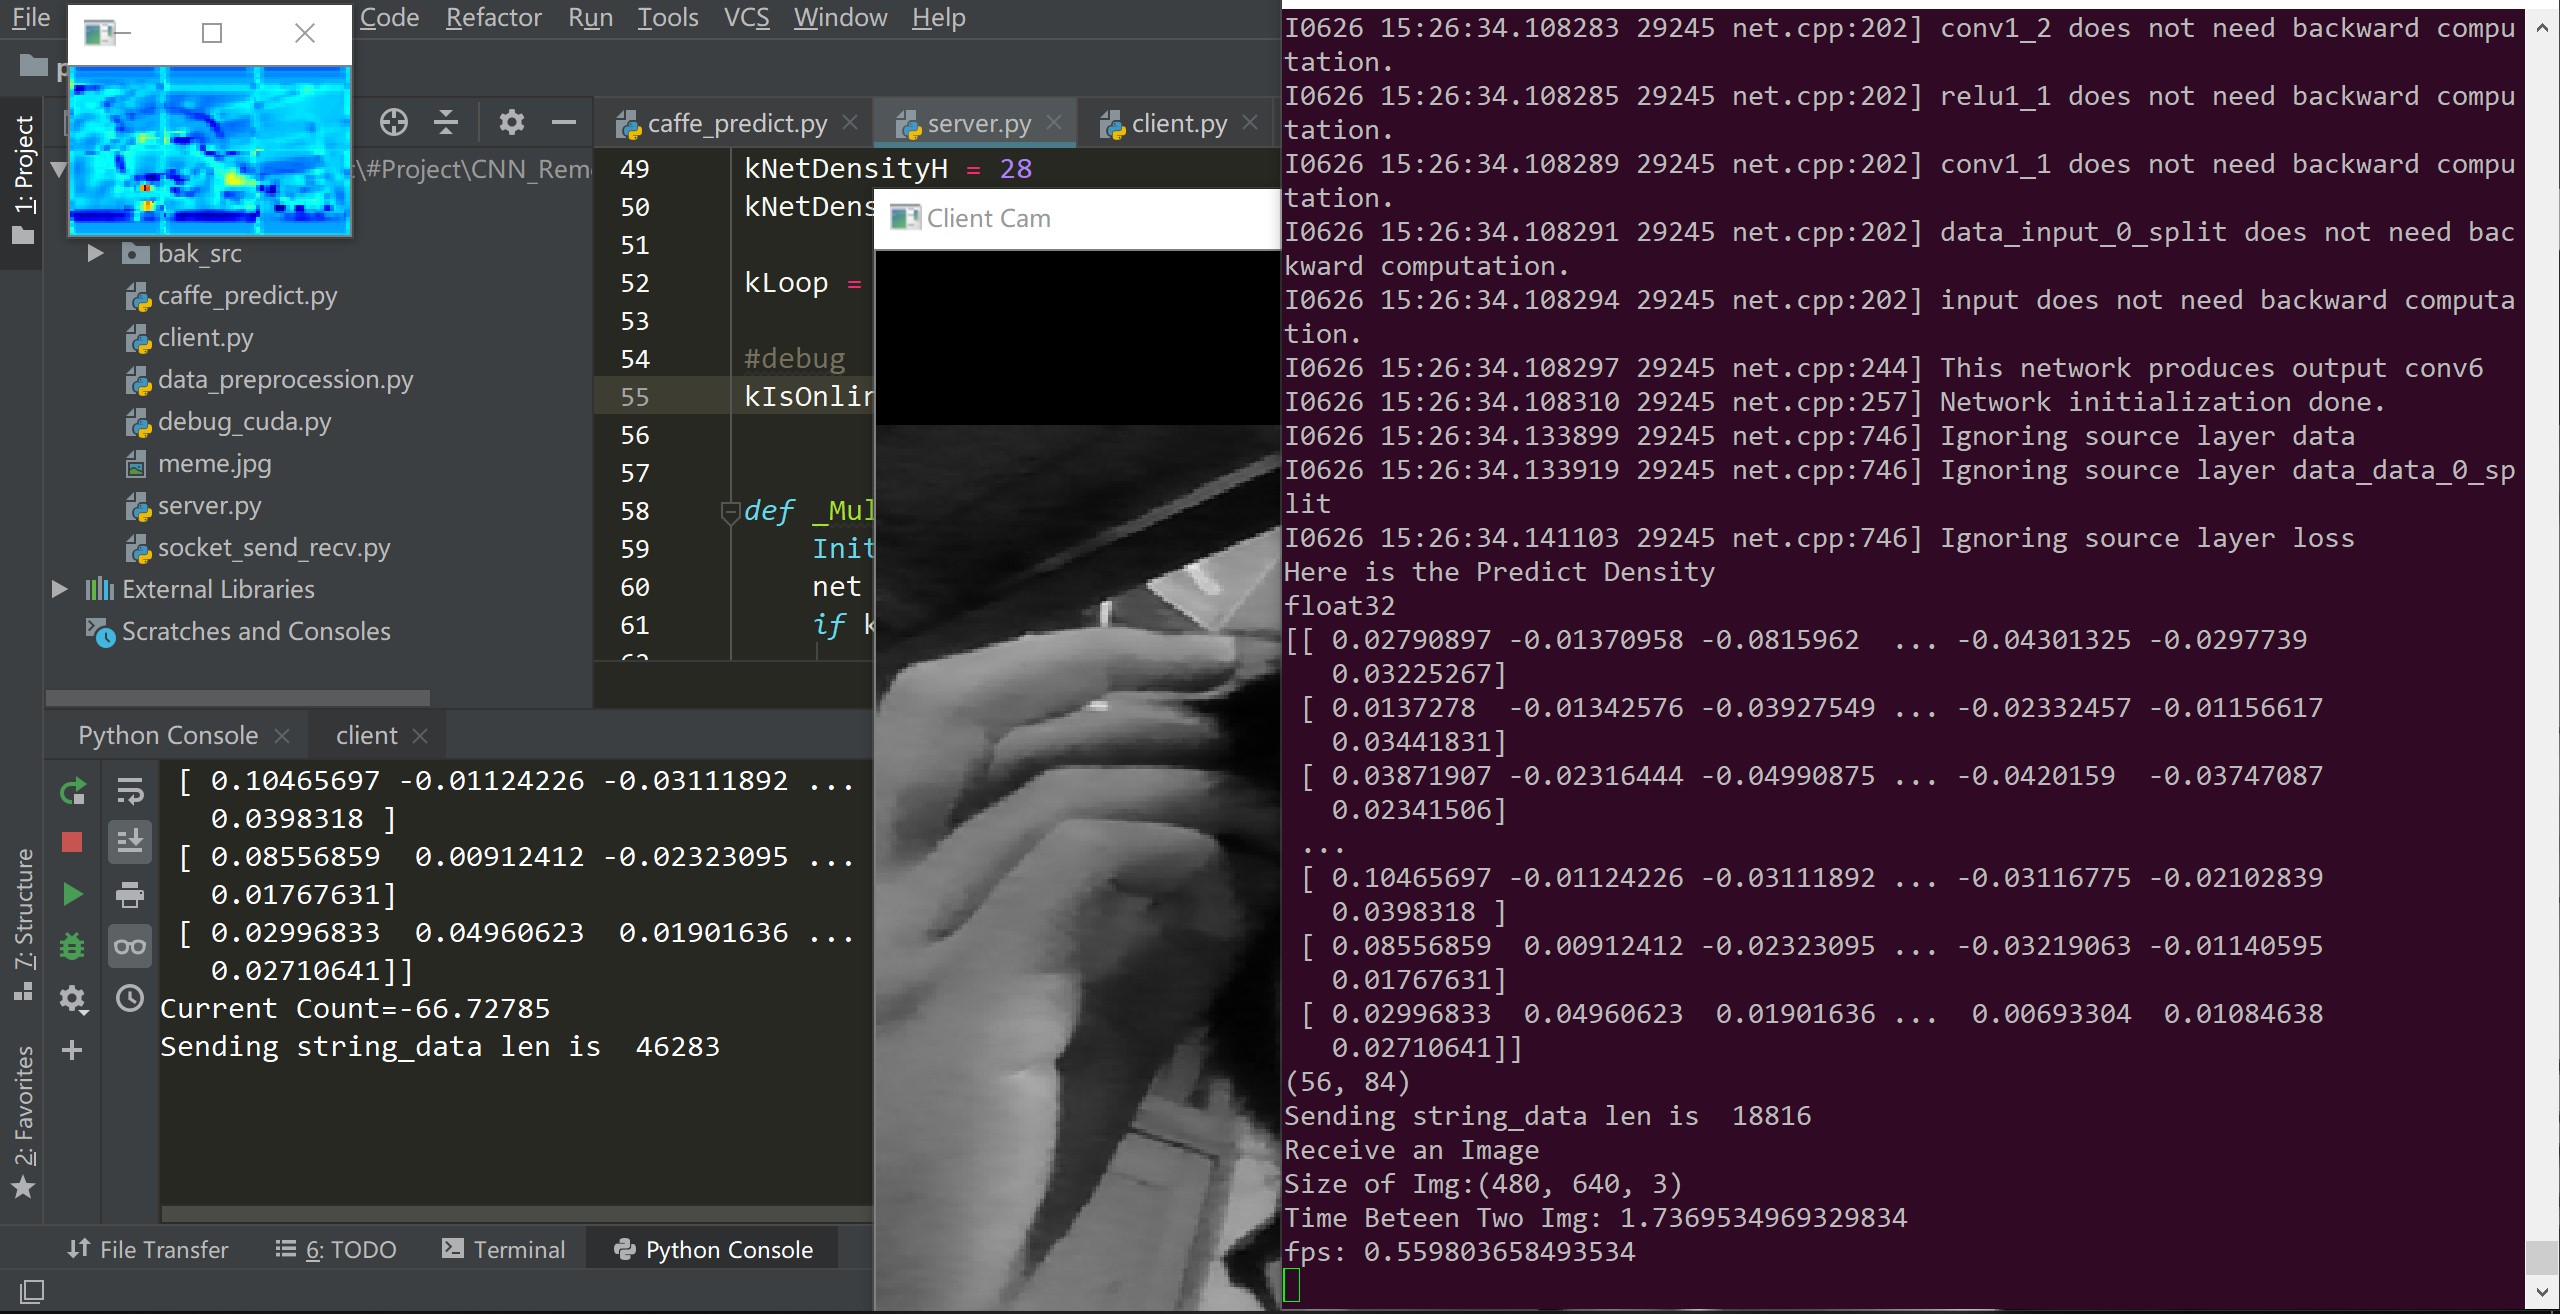The height and width of the screenshot is (1314, 2560).
Task: Print console output with the printer icon
Action: click(130, 894)
